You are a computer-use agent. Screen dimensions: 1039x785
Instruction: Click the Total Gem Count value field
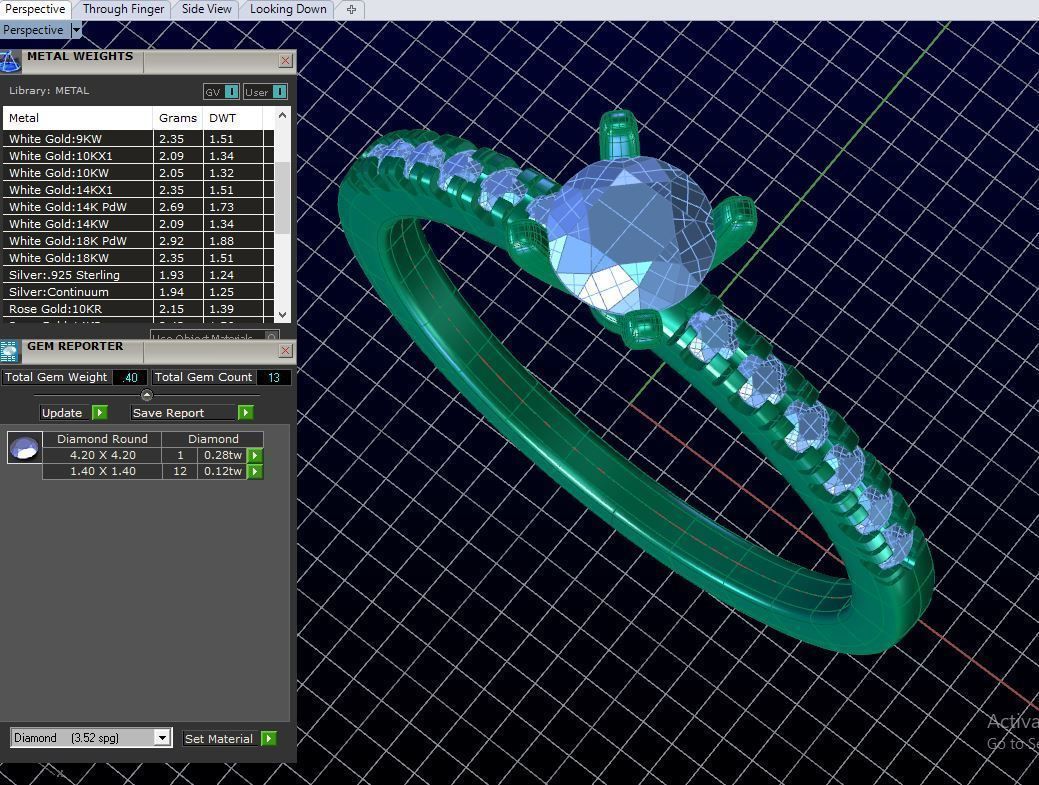pos(274,378)
